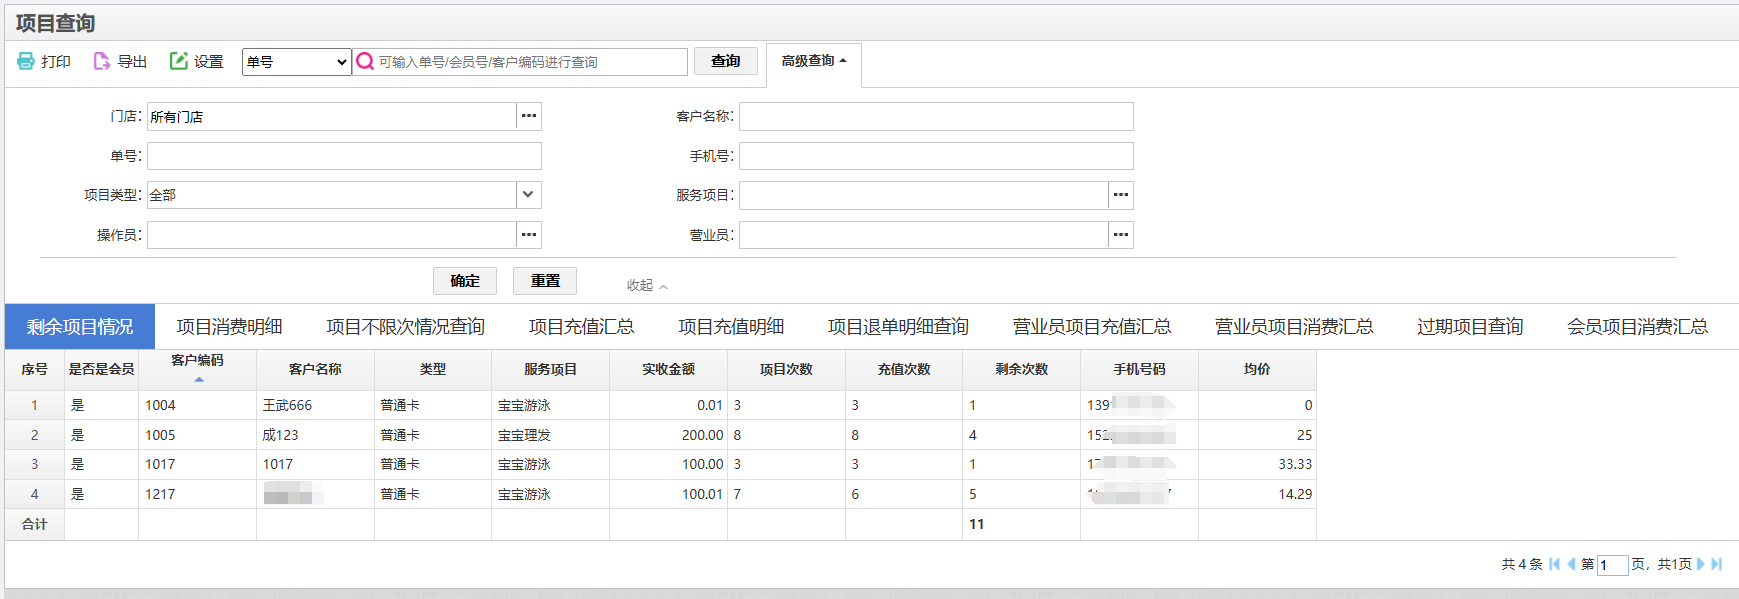Focus the 服务项目 input
This screenshot has height=599, width=1739.
click(x=924, y=195)
